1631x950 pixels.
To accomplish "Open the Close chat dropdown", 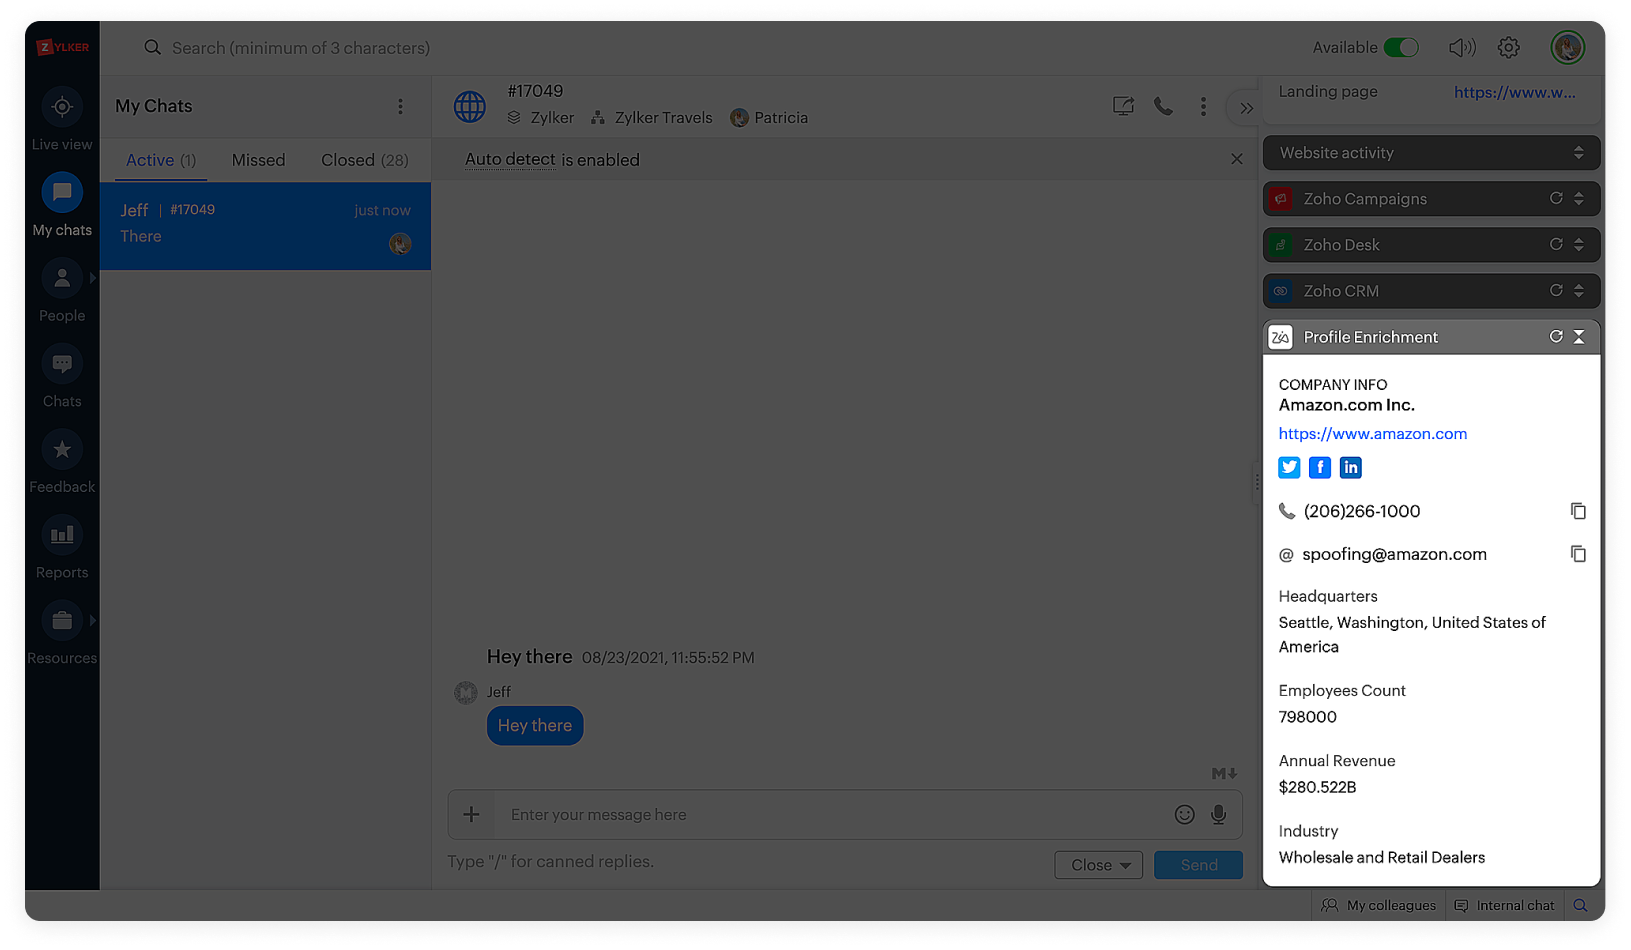I will pyautogui.click(x=1099, y=865).
